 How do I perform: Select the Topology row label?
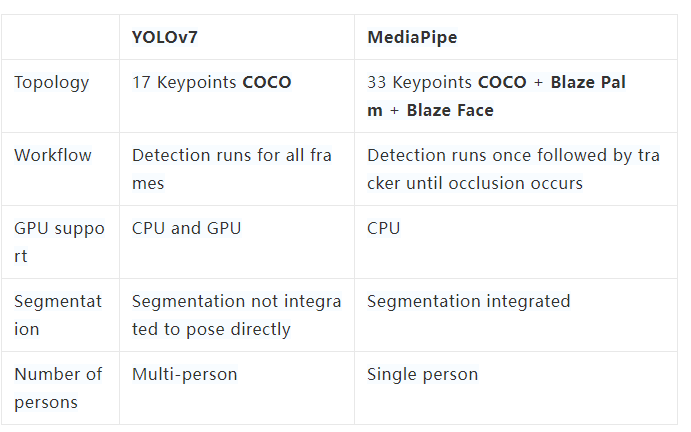(51, 82)
